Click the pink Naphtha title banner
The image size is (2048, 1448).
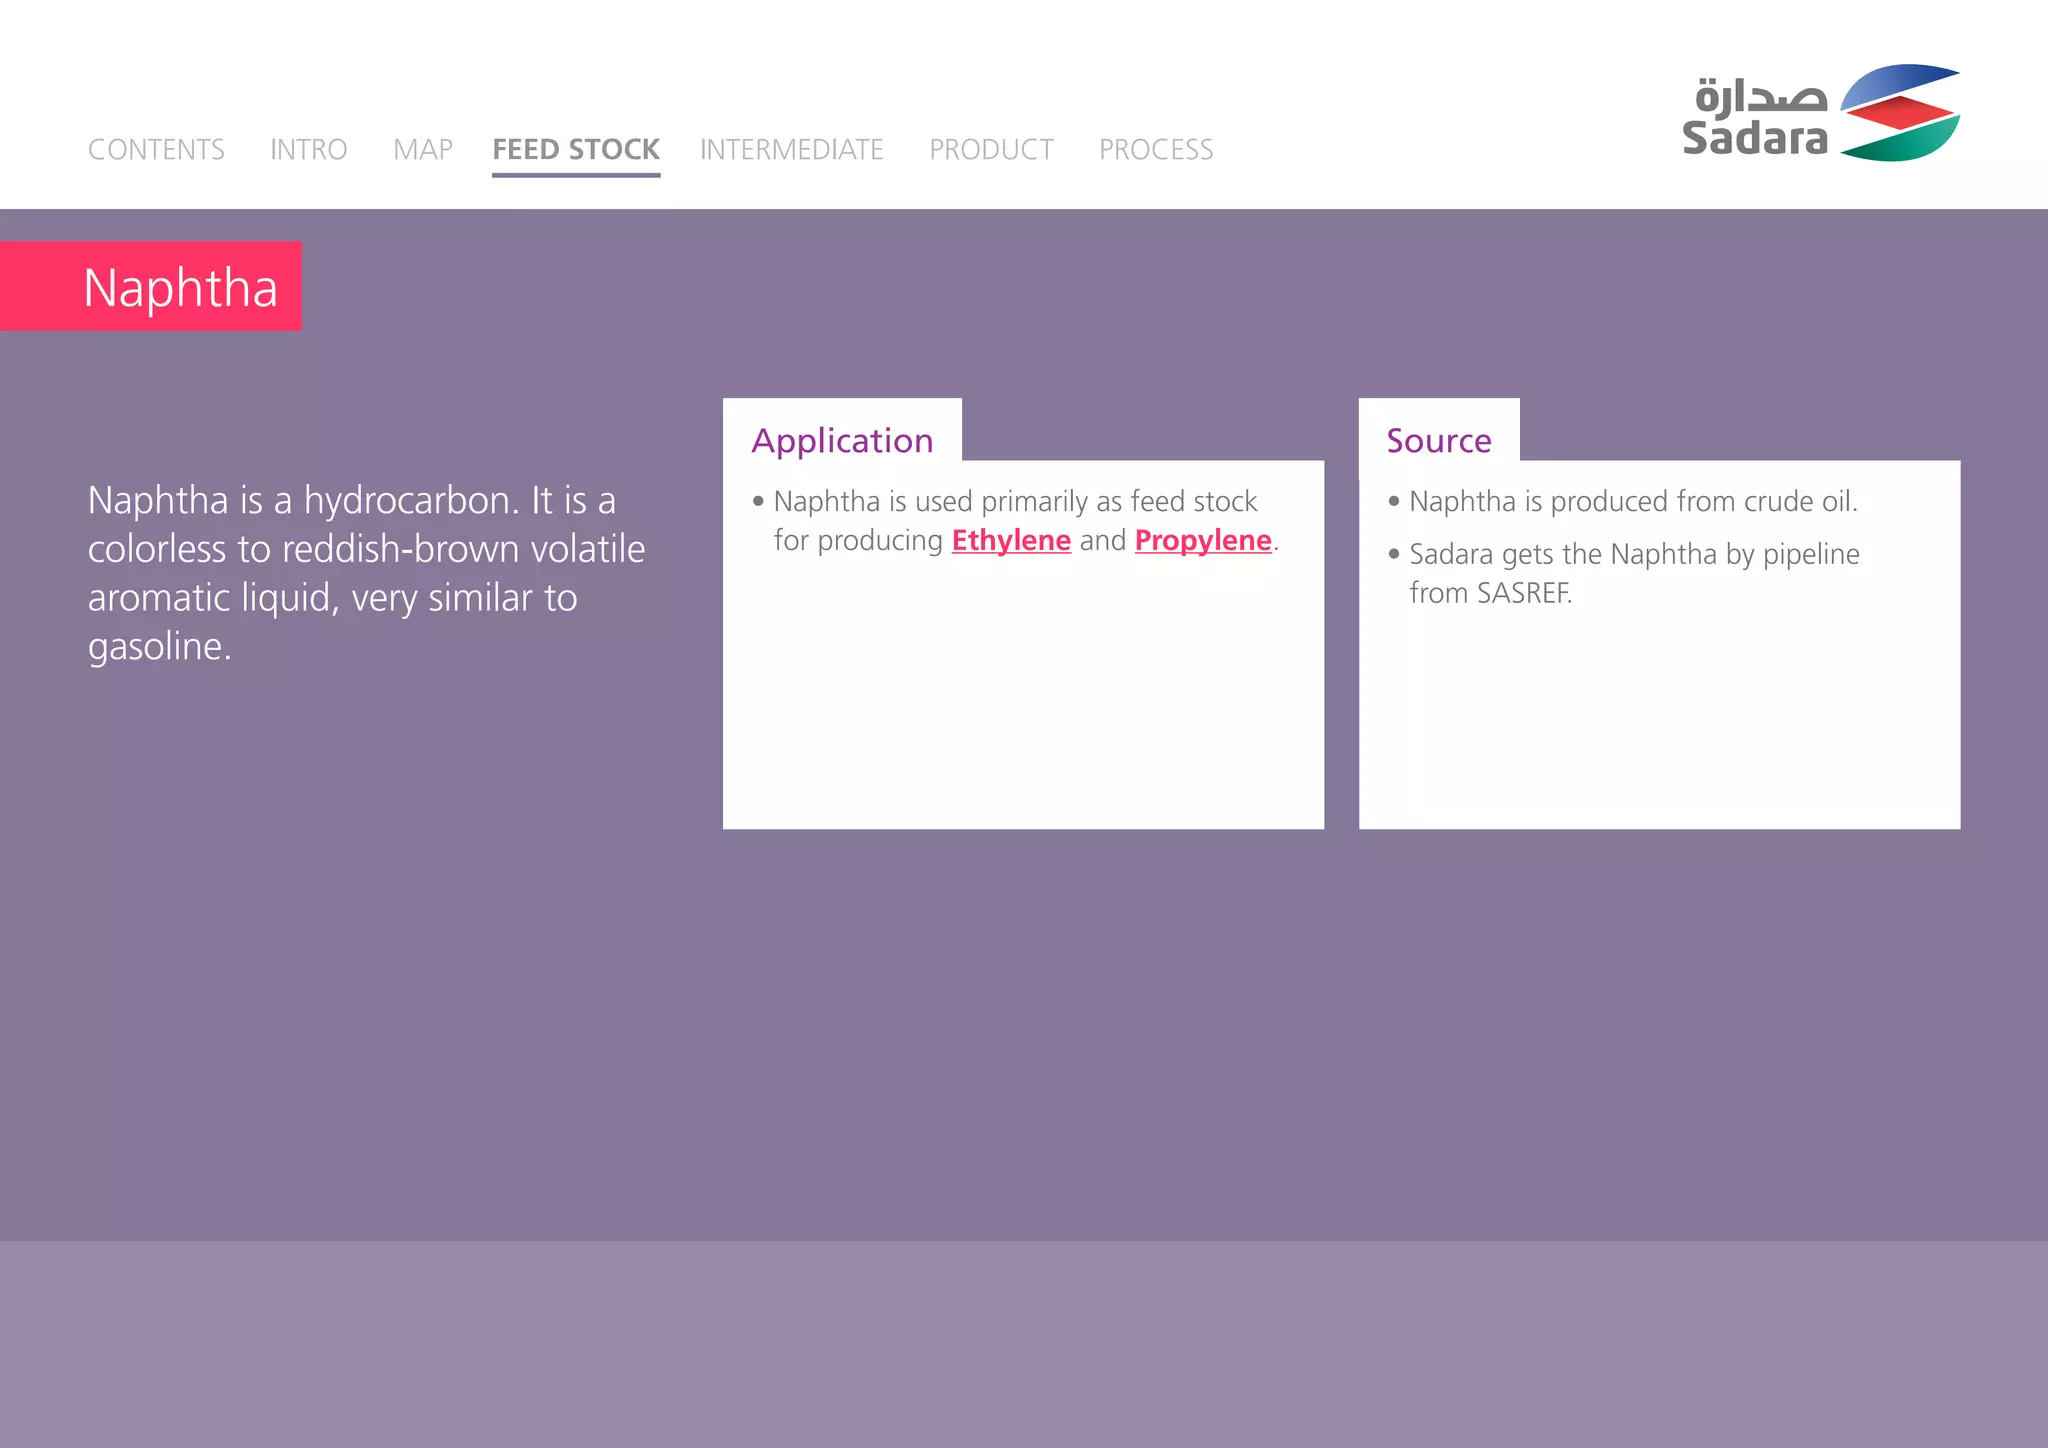pyautogui.click(x=152, y=287)
